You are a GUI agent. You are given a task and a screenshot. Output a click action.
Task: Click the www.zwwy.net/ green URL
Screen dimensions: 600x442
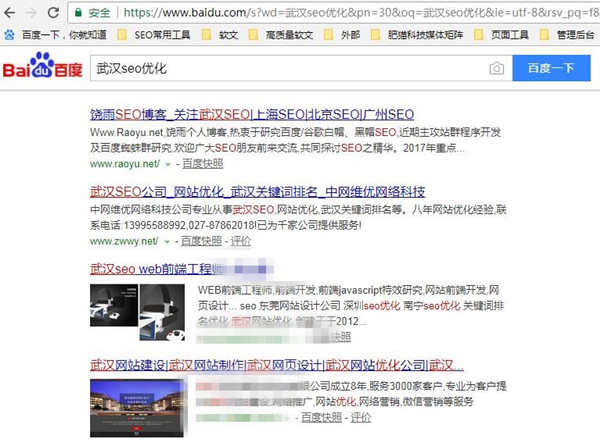124,241
